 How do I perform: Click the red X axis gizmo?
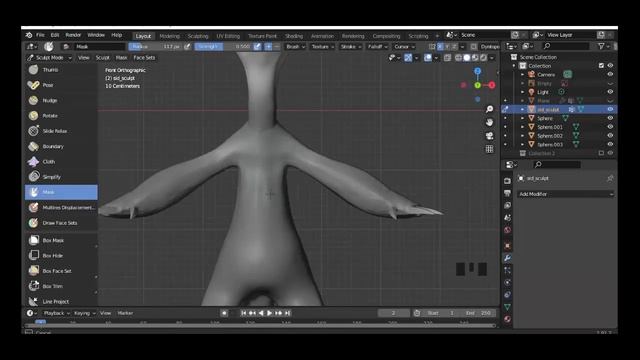pyautogui.click(x=492, y=85)
